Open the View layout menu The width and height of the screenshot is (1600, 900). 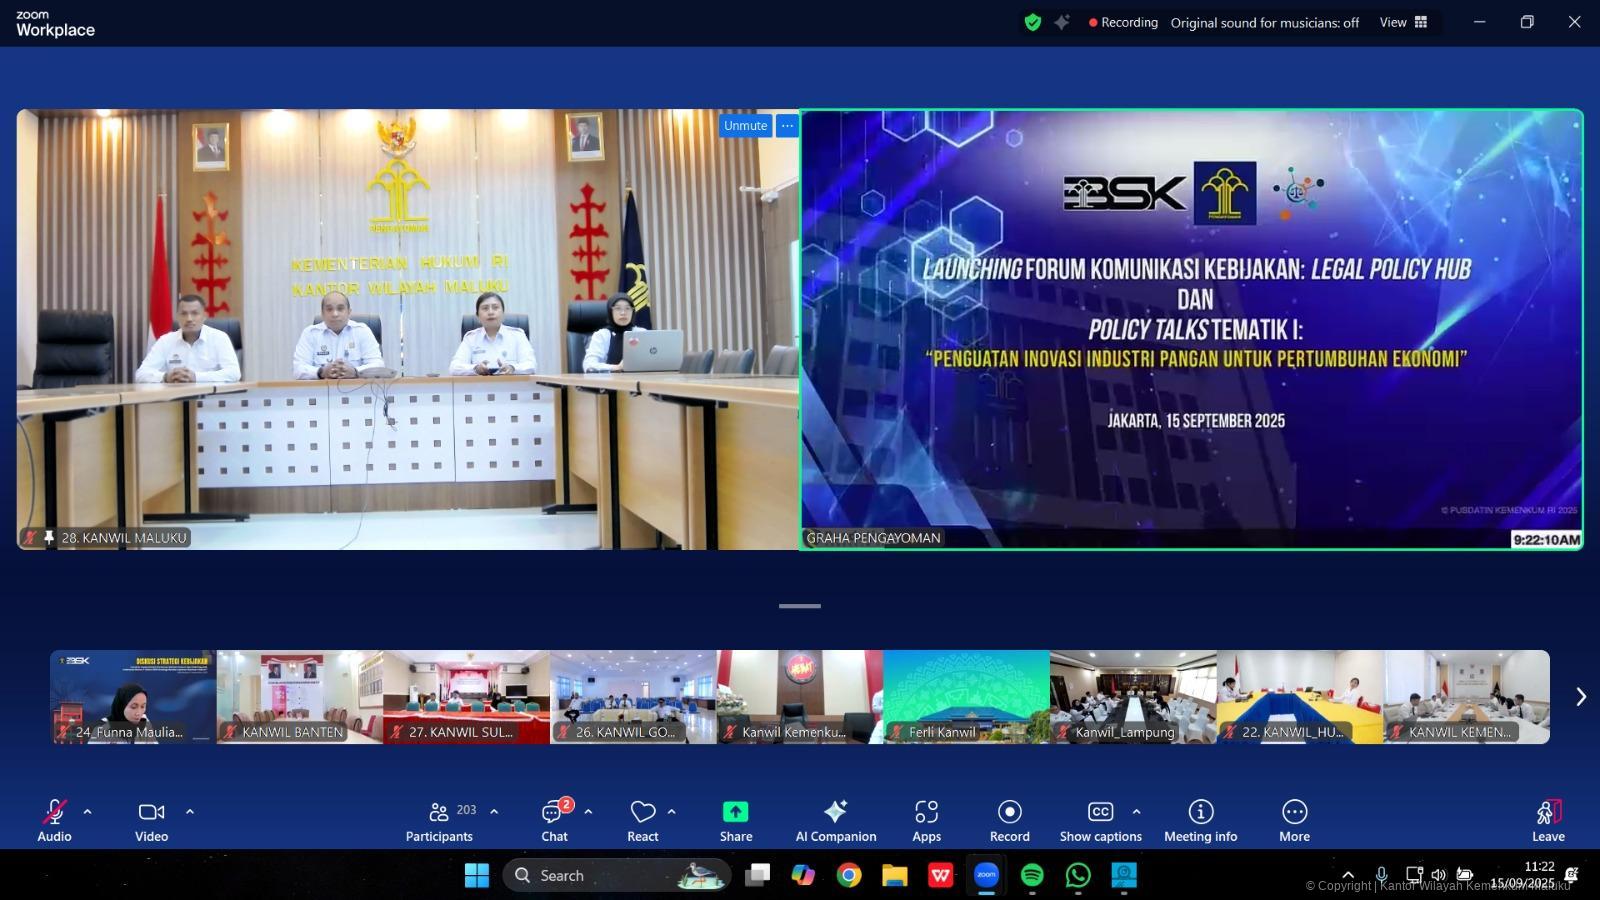coord(1403,22)
